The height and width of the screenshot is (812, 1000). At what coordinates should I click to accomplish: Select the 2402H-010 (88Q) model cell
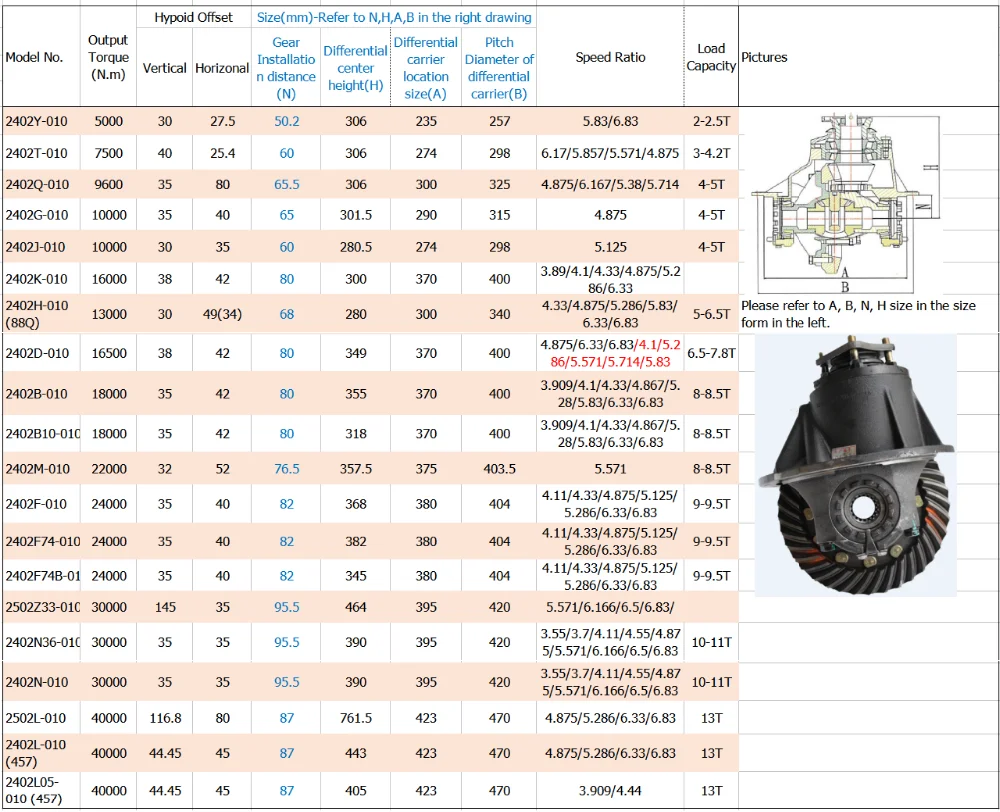pyautogui.click(x=37, y=313)
